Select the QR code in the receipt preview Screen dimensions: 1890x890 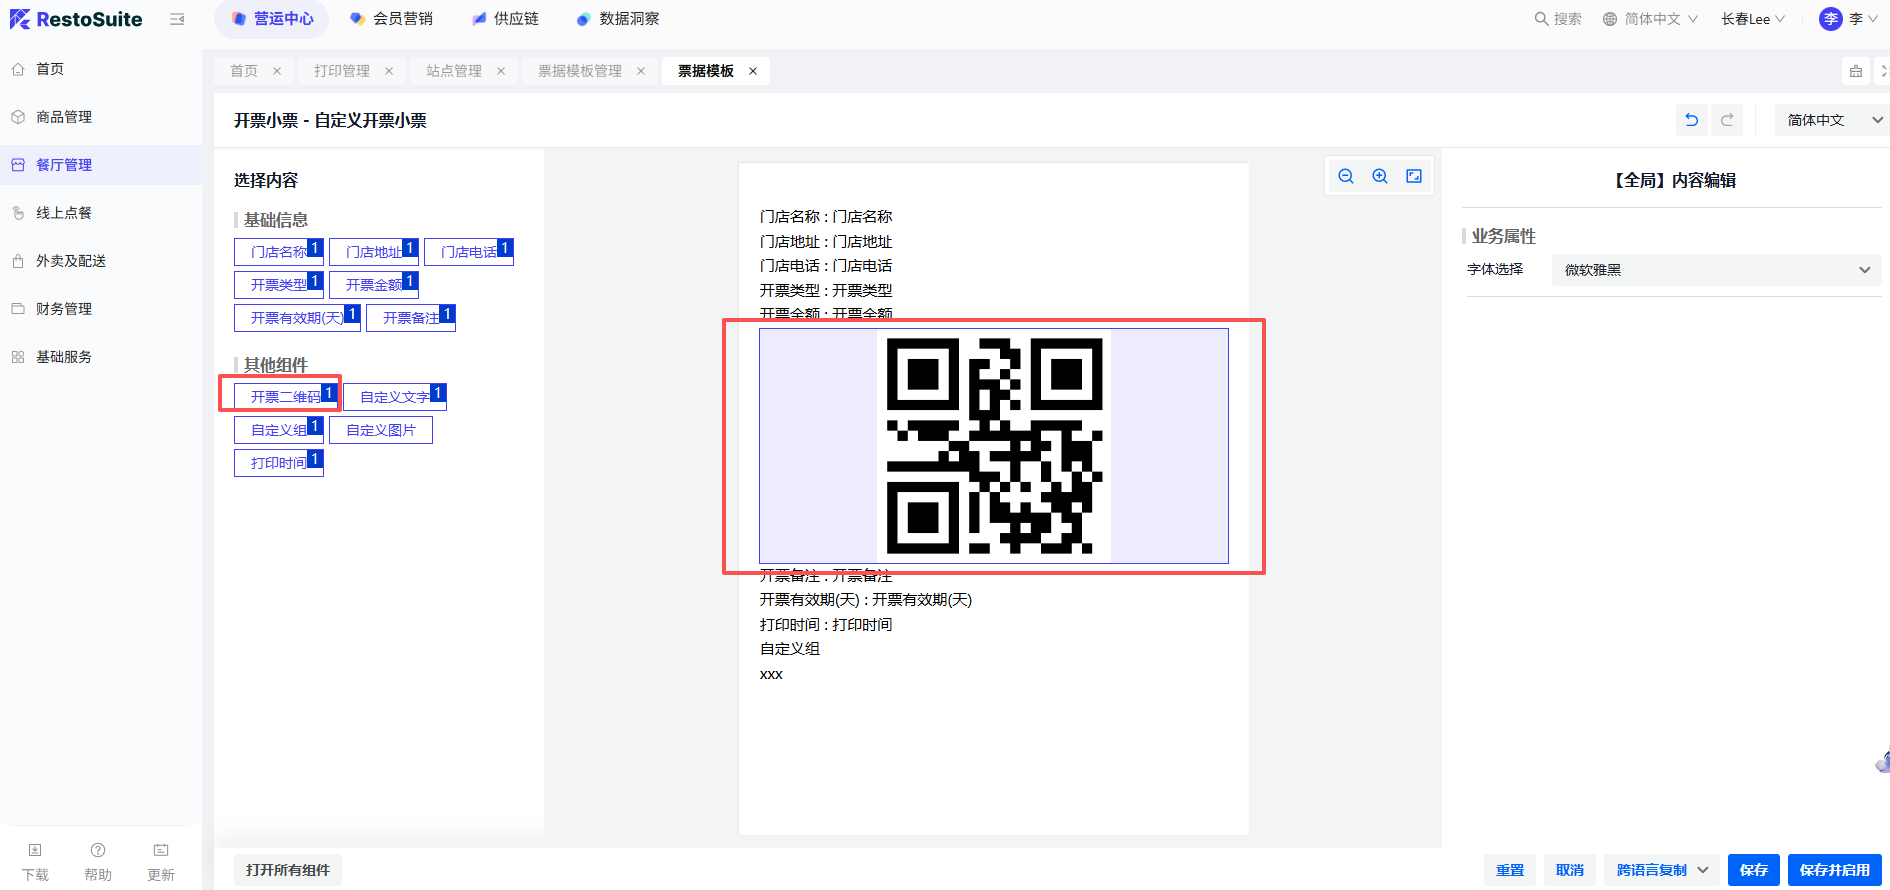tap(994, 446)
